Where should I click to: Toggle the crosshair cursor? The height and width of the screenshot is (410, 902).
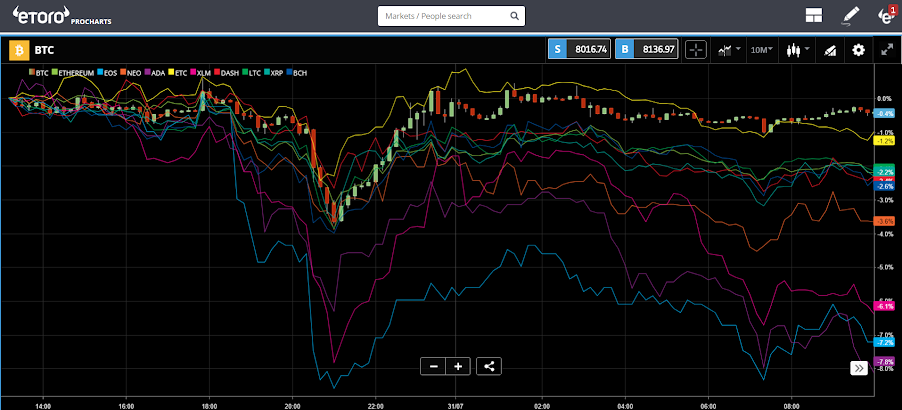(695, 50)
